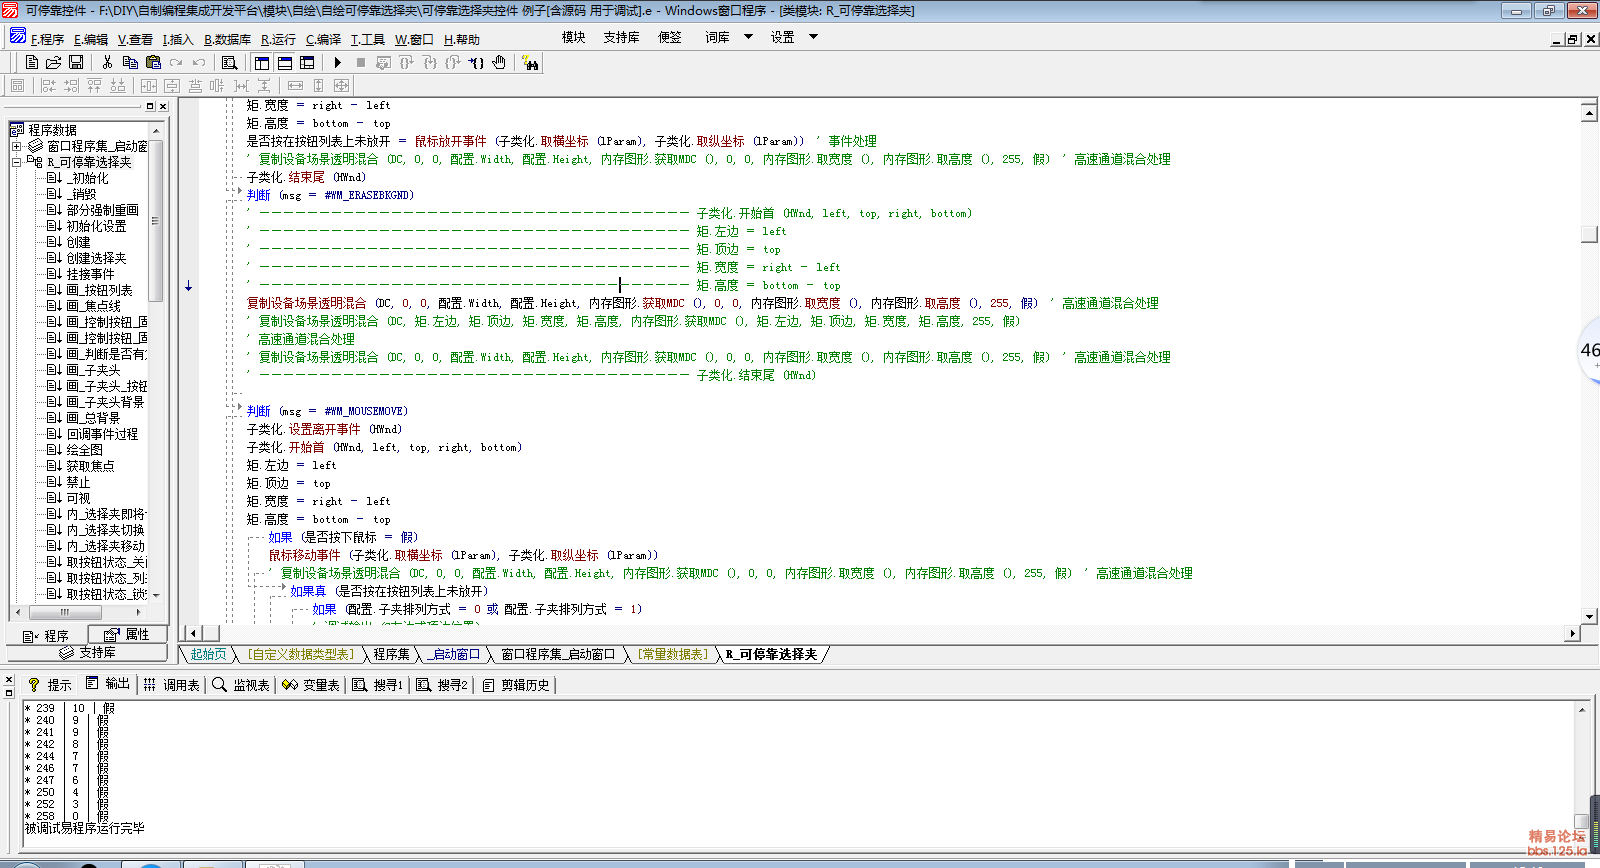Image resolution: width=1600 pixels, height=868 pixels.
Task: Select 画_按钮列表 in the program tree
Action: pyautogui.click(x=99, y=290)
